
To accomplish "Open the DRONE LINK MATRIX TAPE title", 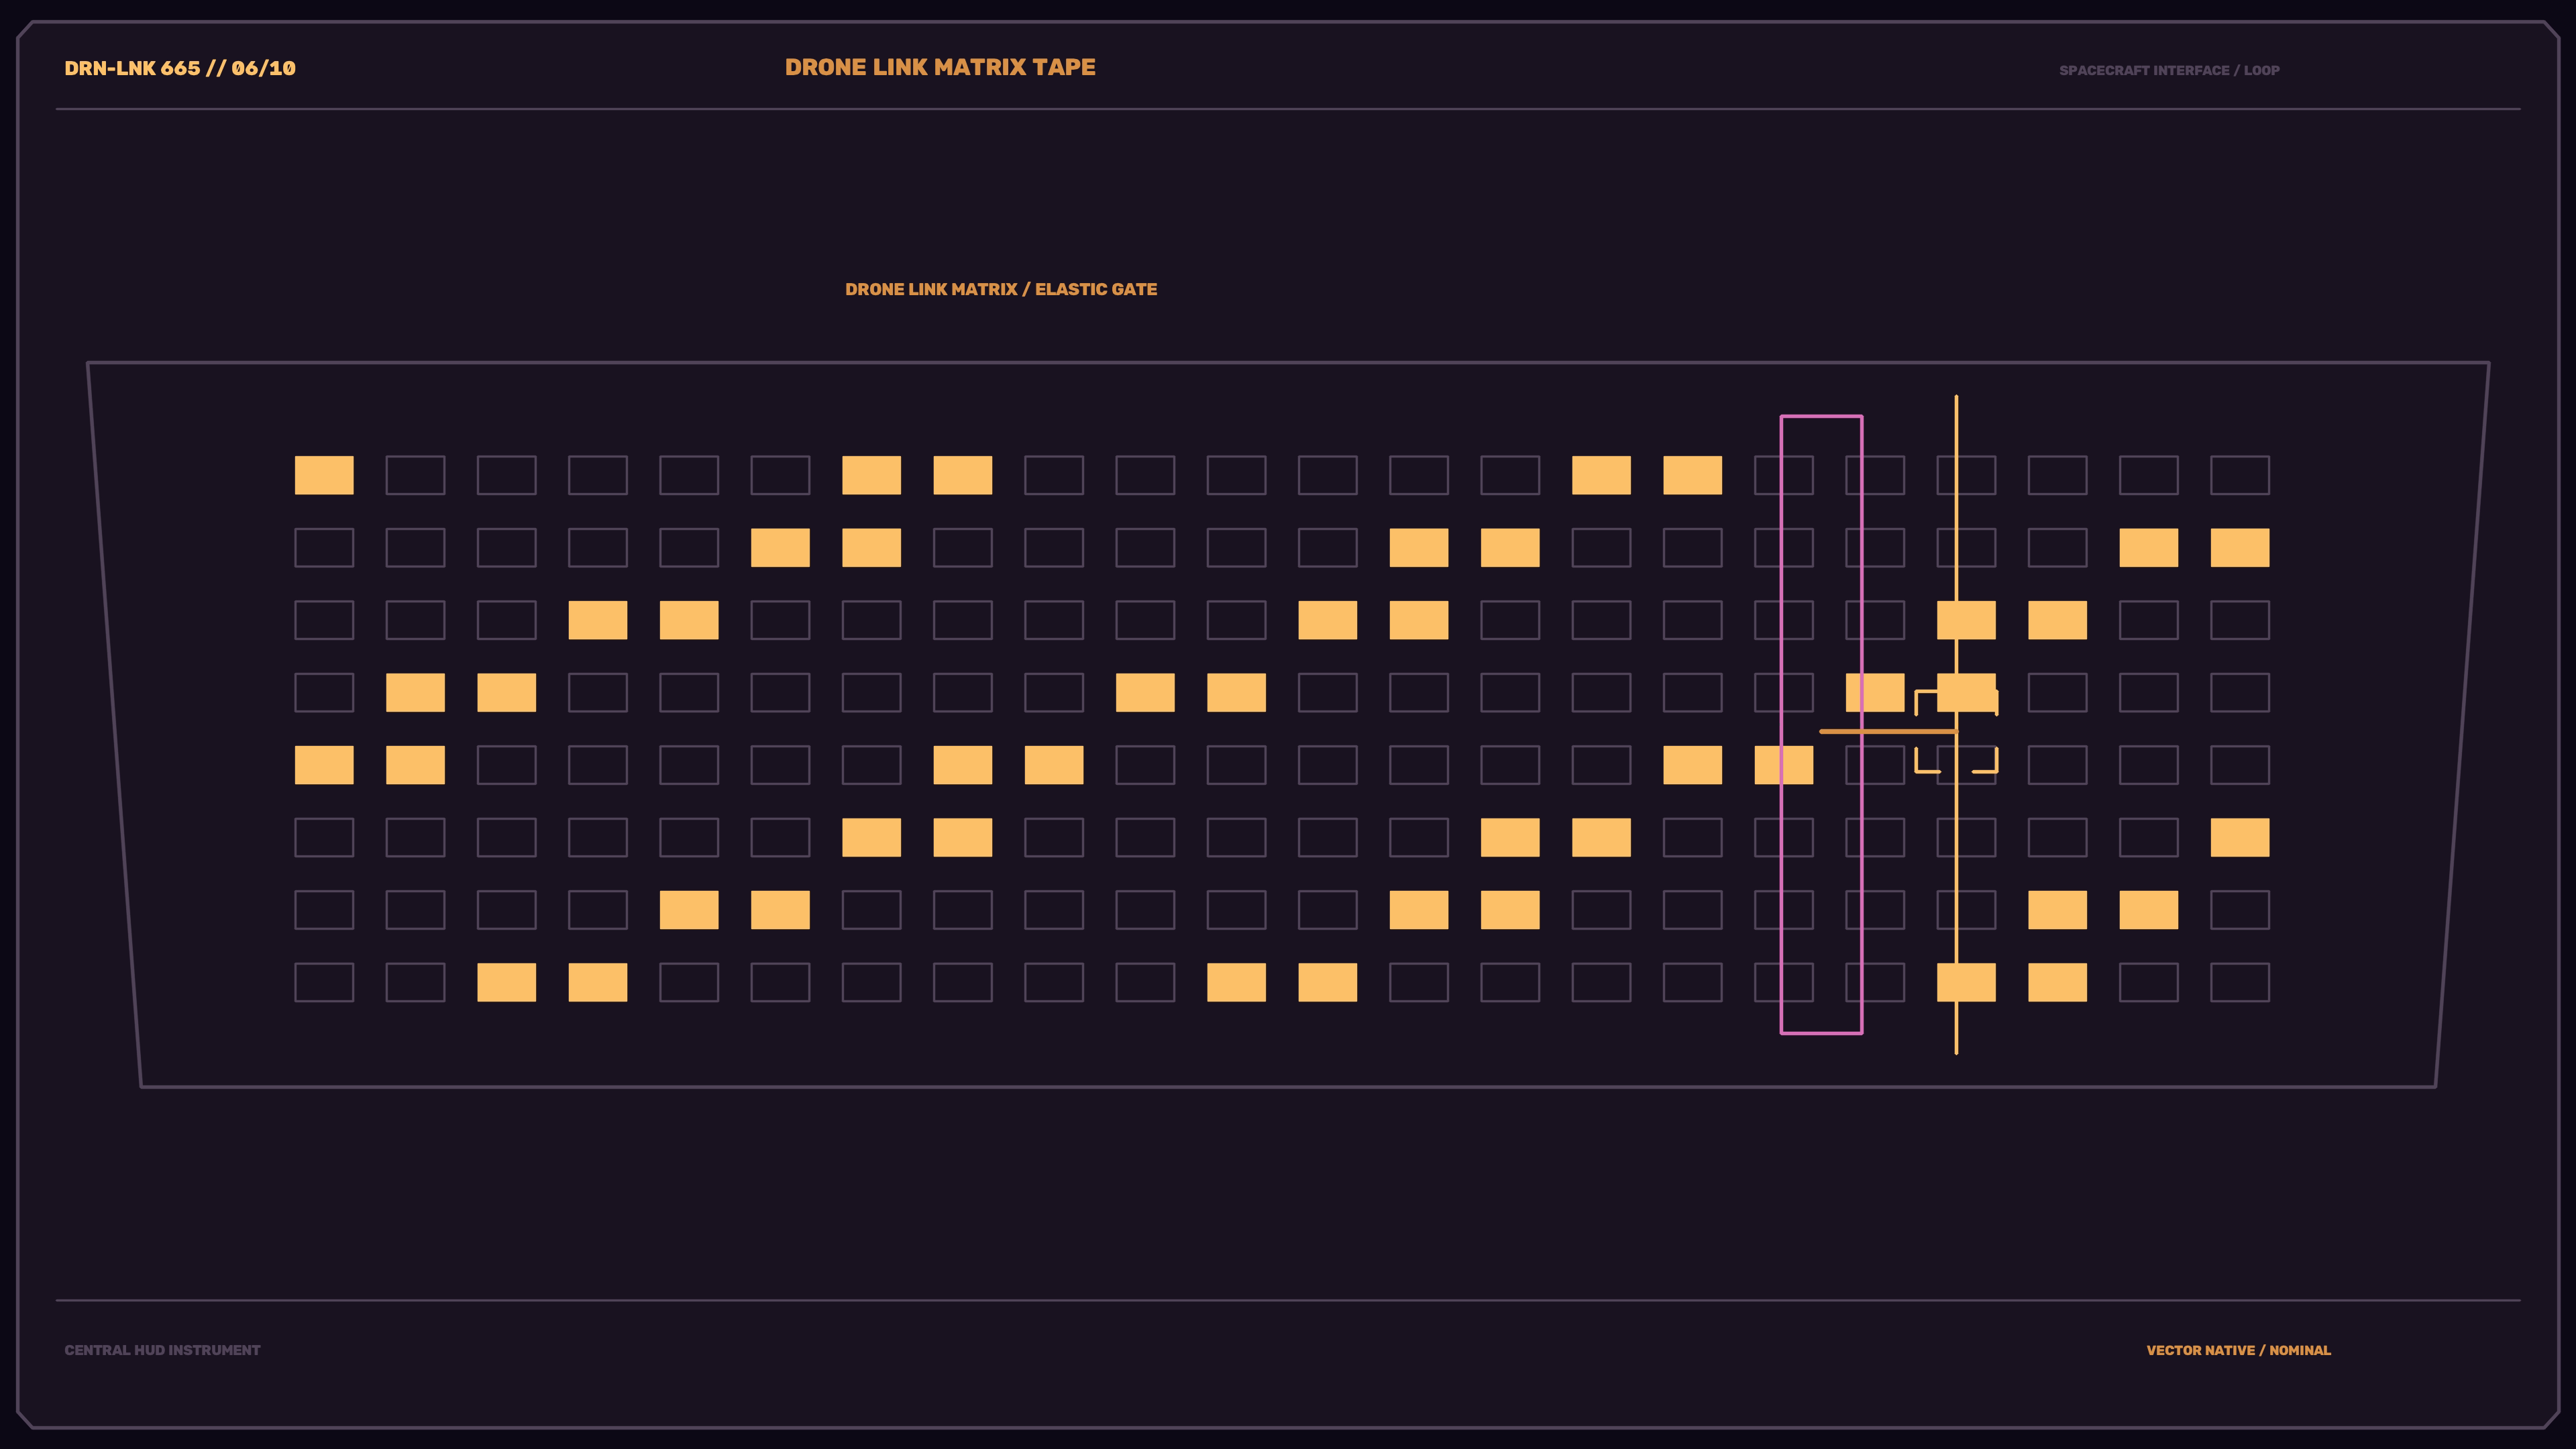I will [x=940, y=67].
